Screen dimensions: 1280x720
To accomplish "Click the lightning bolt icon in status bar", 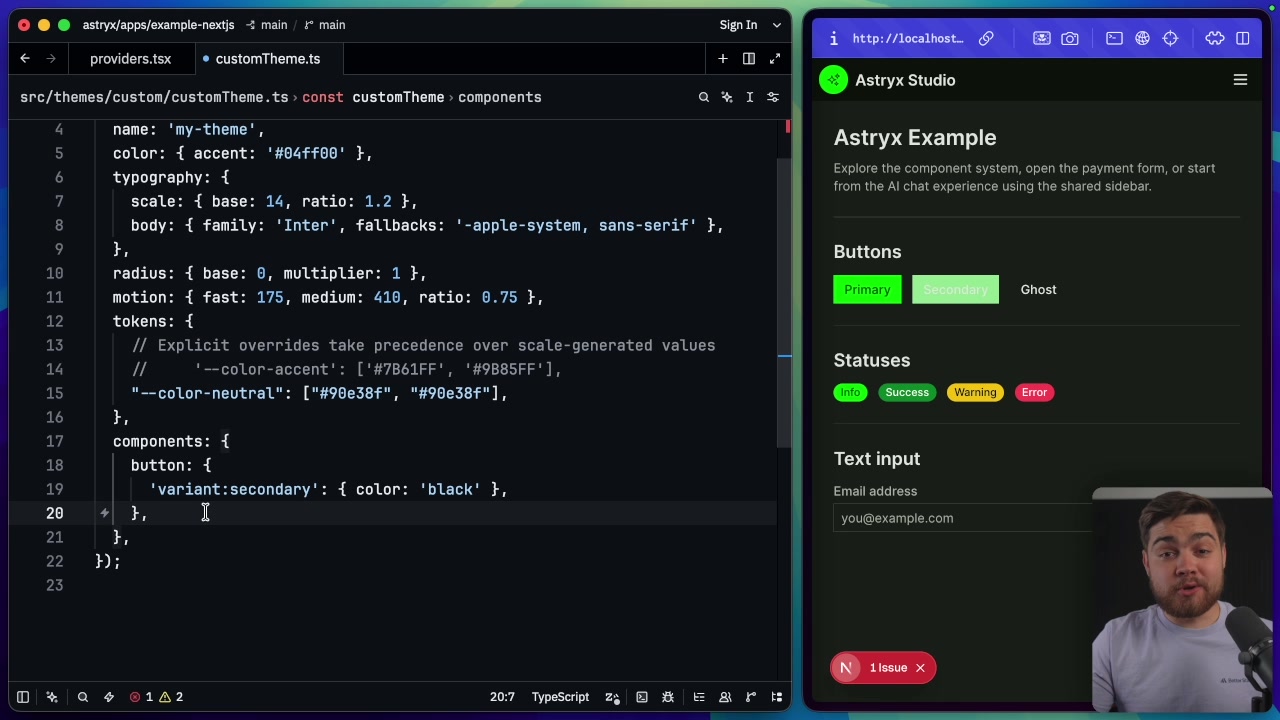I will (109, 697).
